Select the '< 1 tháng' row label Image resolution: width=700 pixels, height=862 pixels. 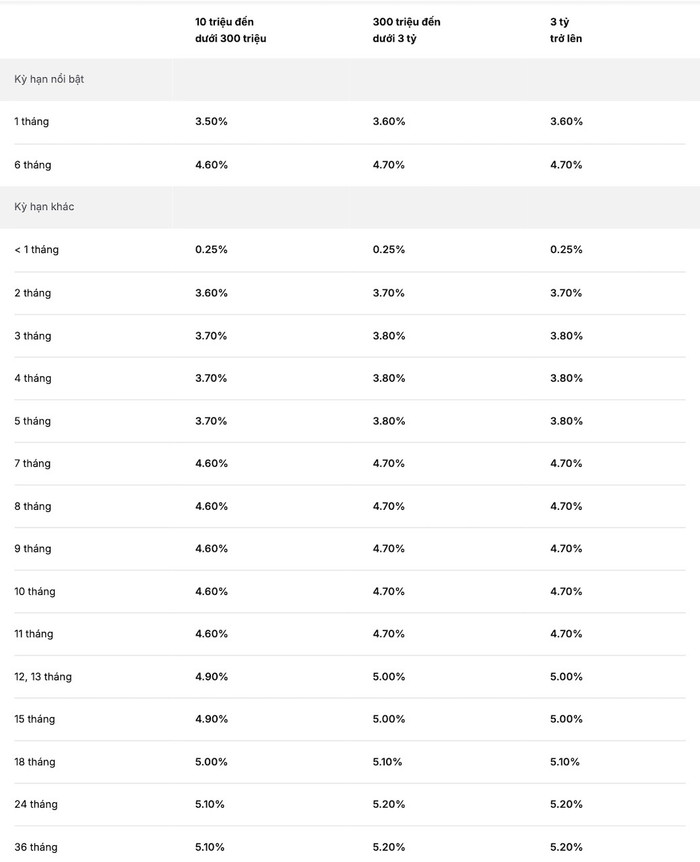36,250
